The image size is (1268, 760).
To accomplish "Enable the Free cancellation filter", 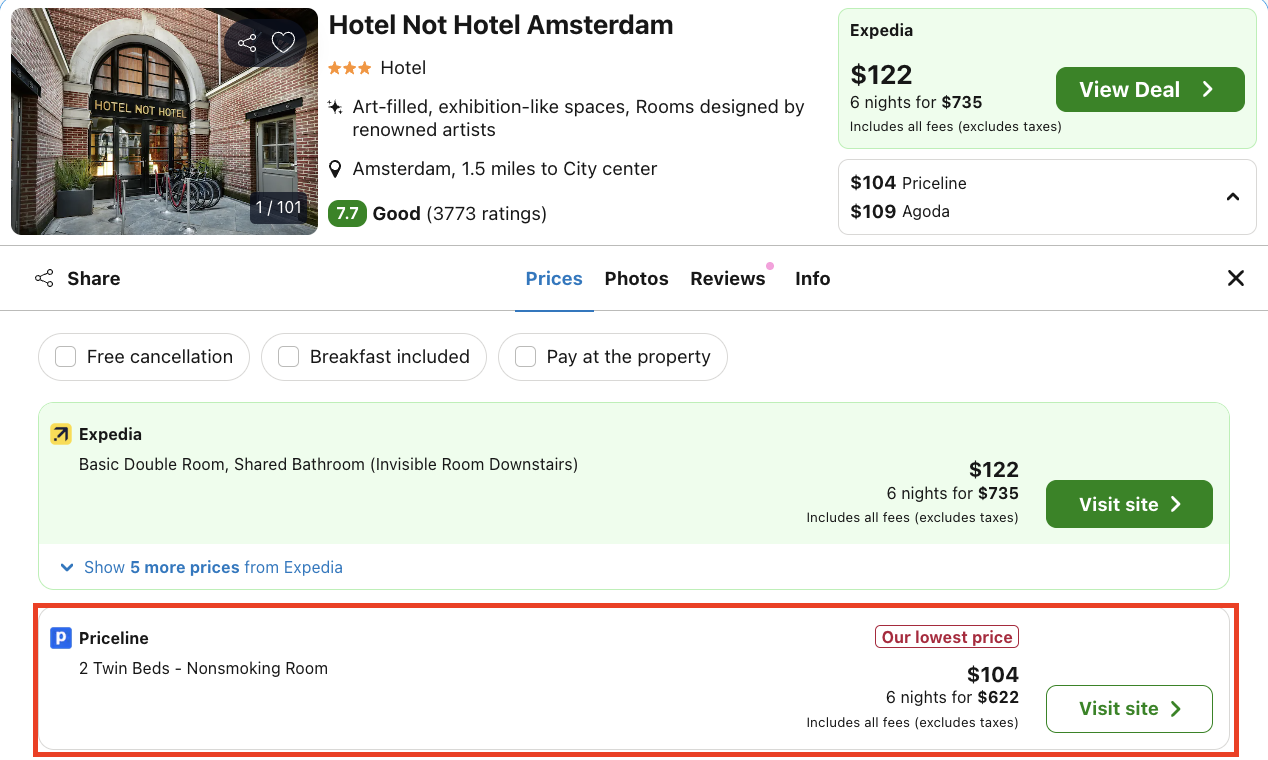I will (65, 356).
